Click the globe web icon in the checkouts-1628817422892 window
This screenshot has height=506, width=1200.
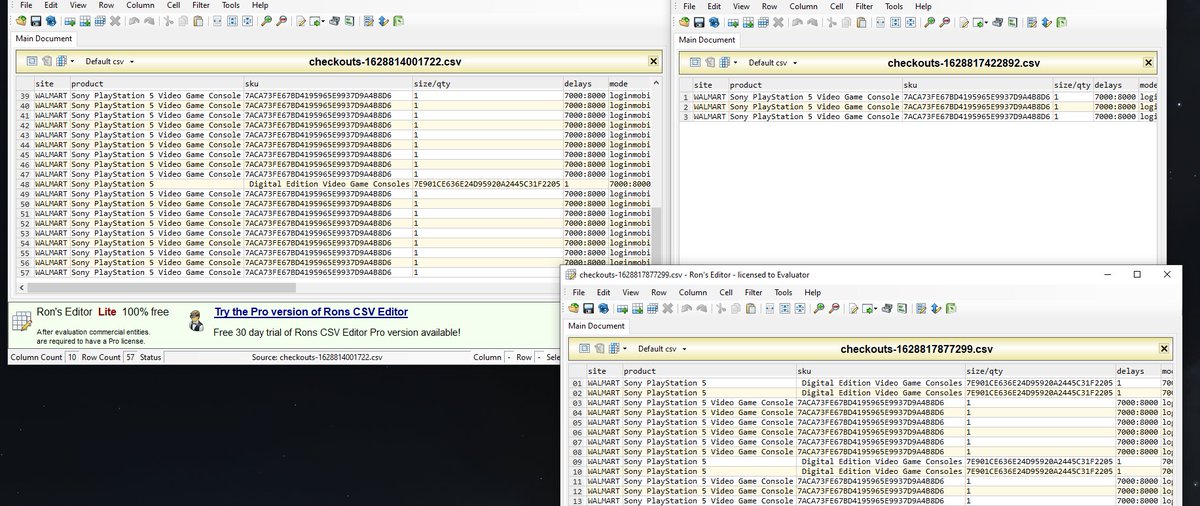point(714,22)
